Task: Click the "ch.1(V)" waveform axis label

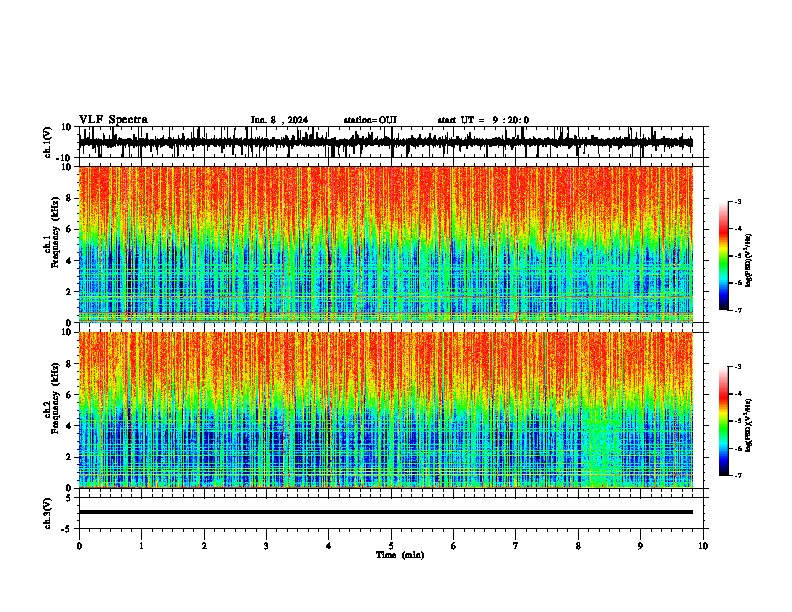Action: tap(48, 142)
